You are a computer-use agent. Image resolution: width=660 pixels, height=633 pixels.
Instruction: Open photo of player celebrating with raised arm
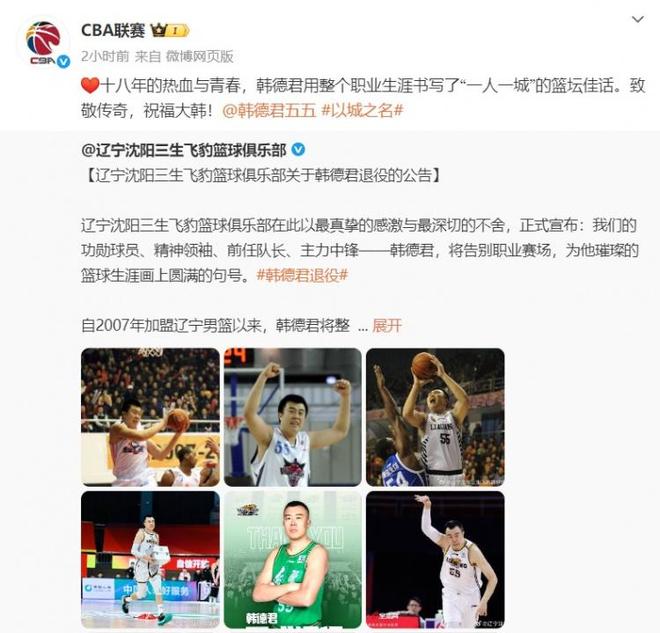(435, 560)
